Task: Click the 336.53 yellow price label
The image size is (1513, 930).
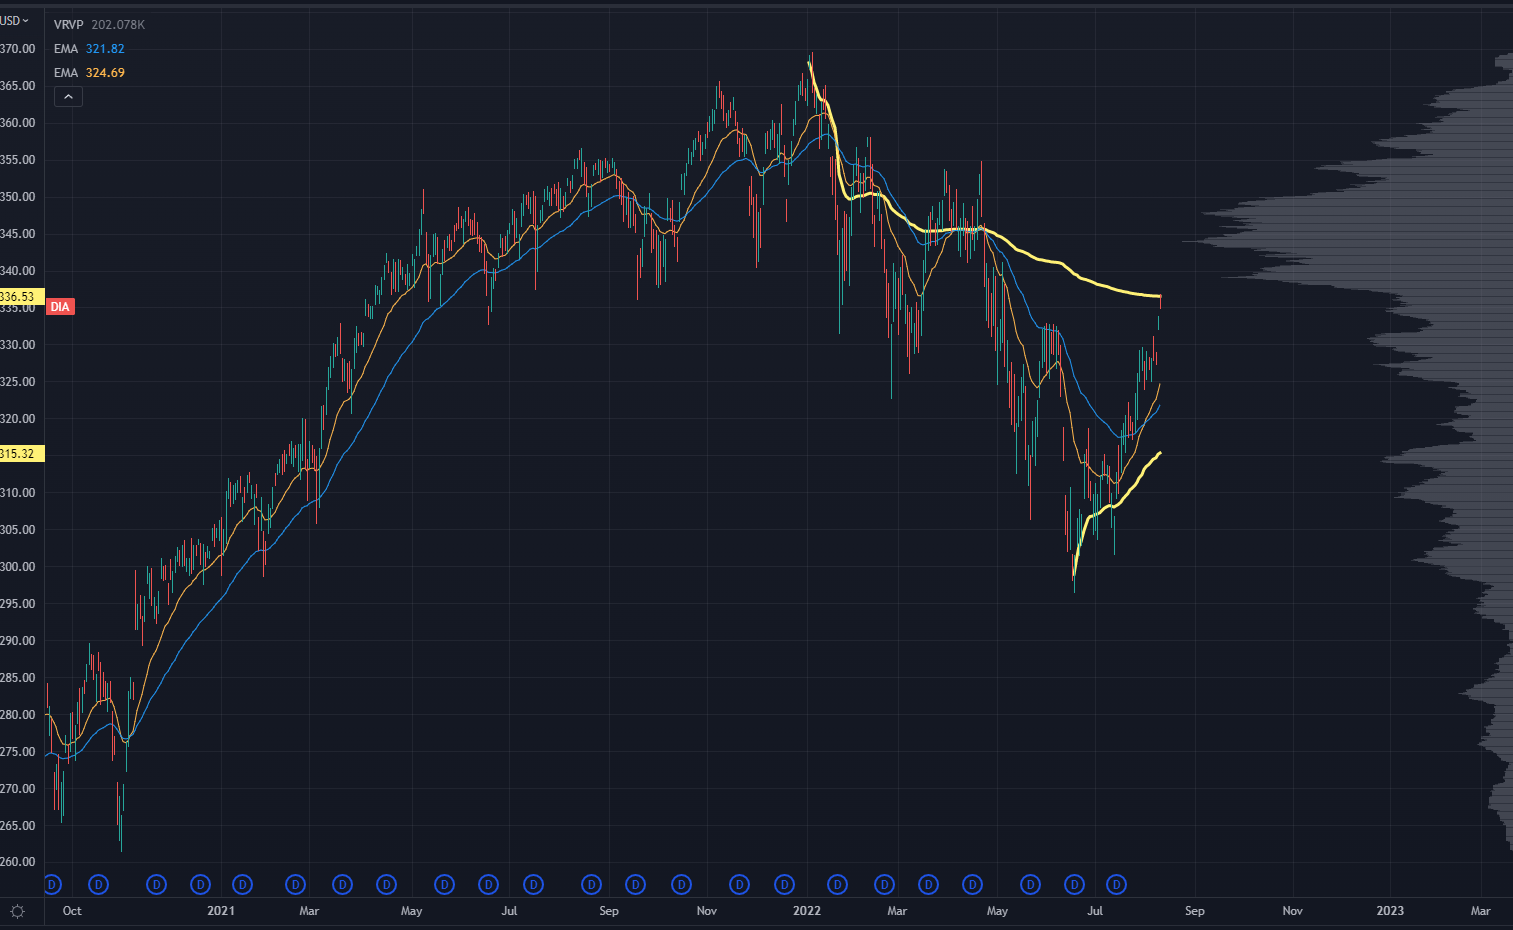Action: (20, 297)
